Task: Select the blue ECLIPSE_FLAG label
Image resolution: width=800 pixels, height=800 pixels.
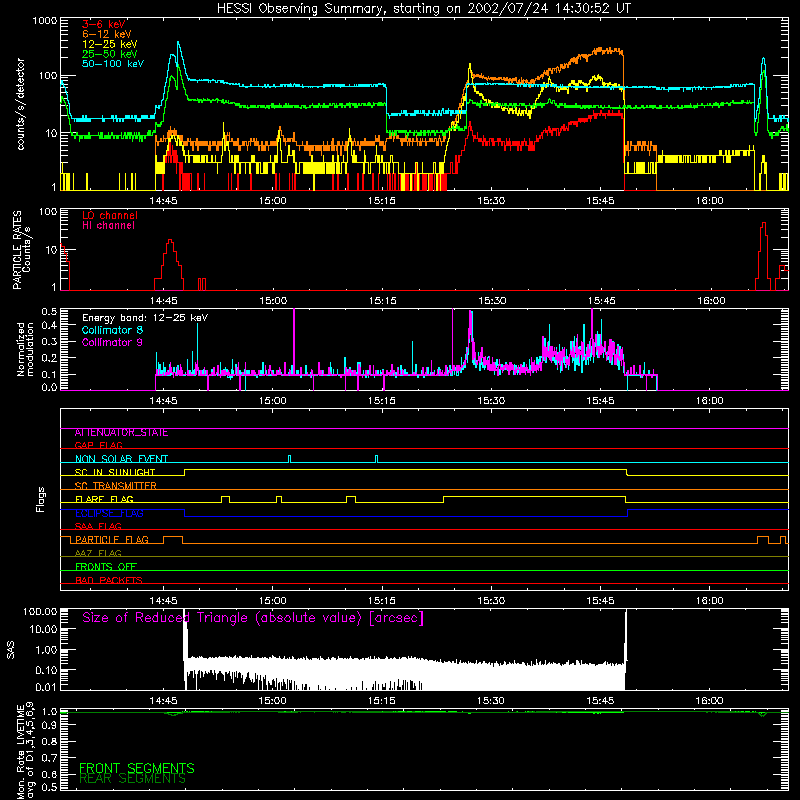Action: pos(109,513)
